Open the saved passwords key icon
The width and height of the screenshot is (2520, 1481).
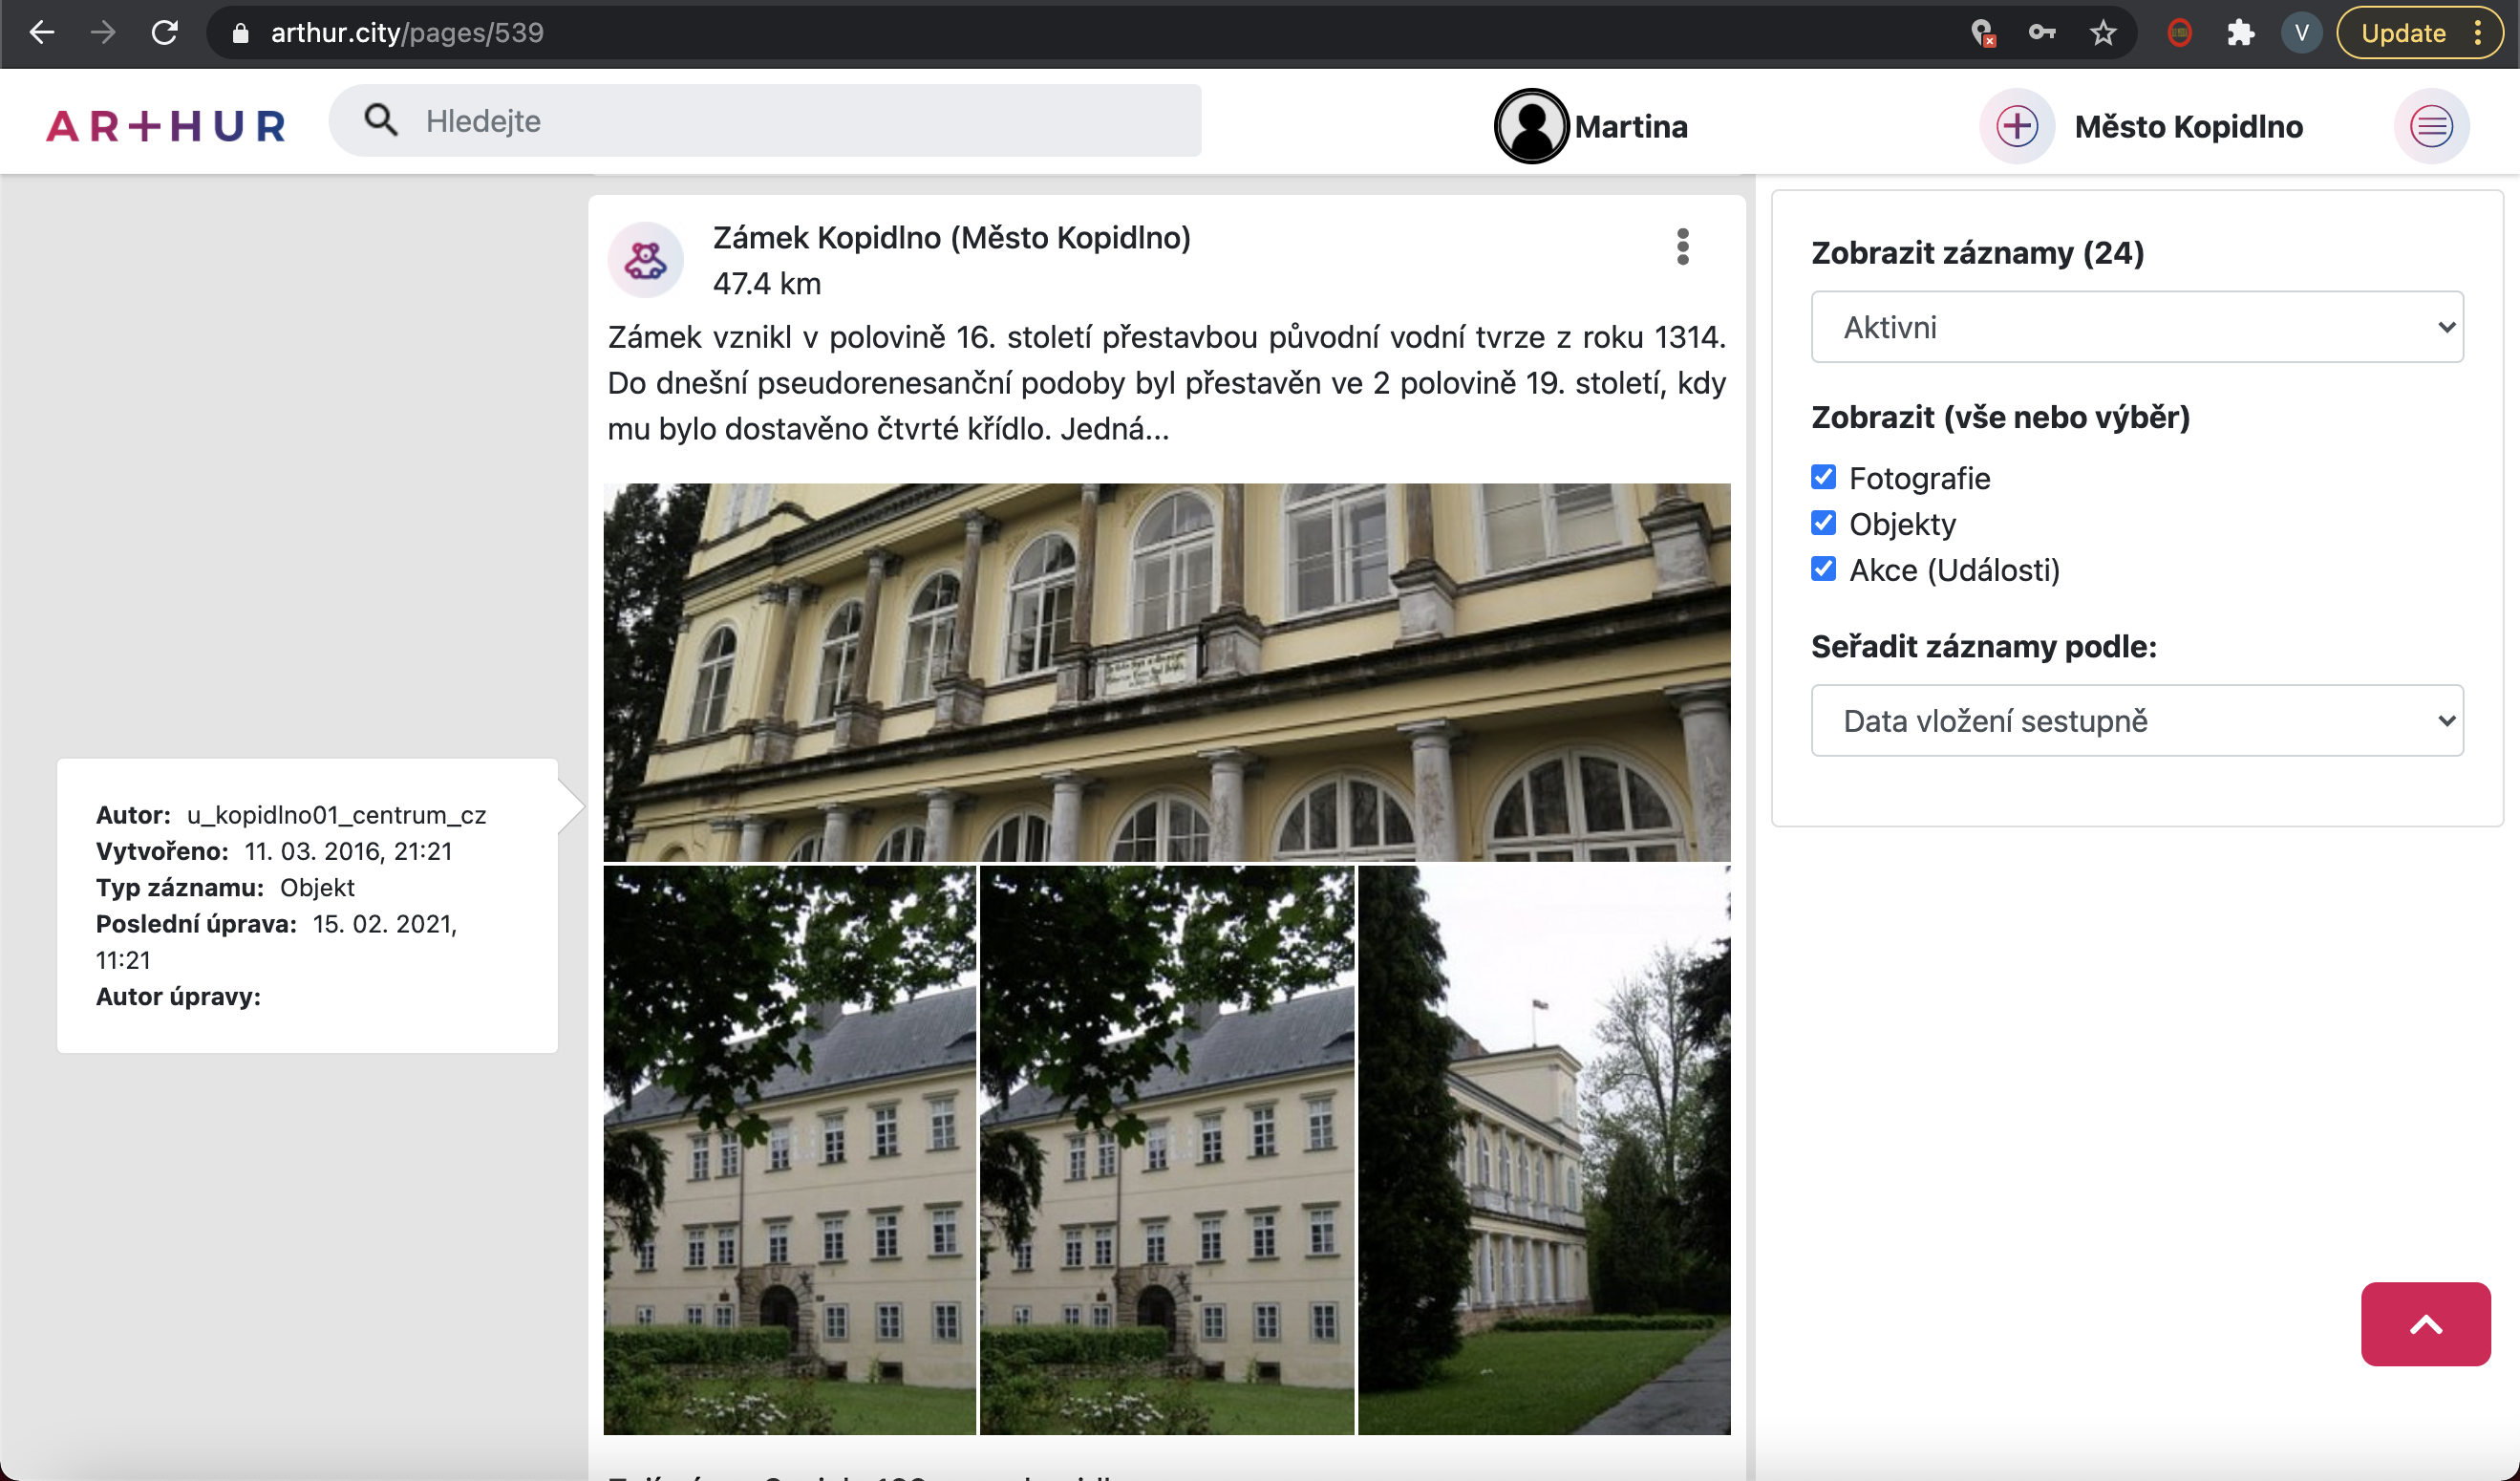pyautogui.click(x=2042, y=33)
